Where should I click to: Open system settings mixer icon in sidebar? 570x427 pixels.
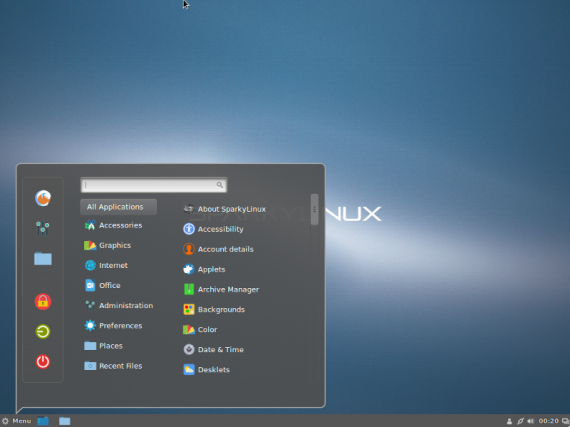pyautogui.click(x=43, y=228)
